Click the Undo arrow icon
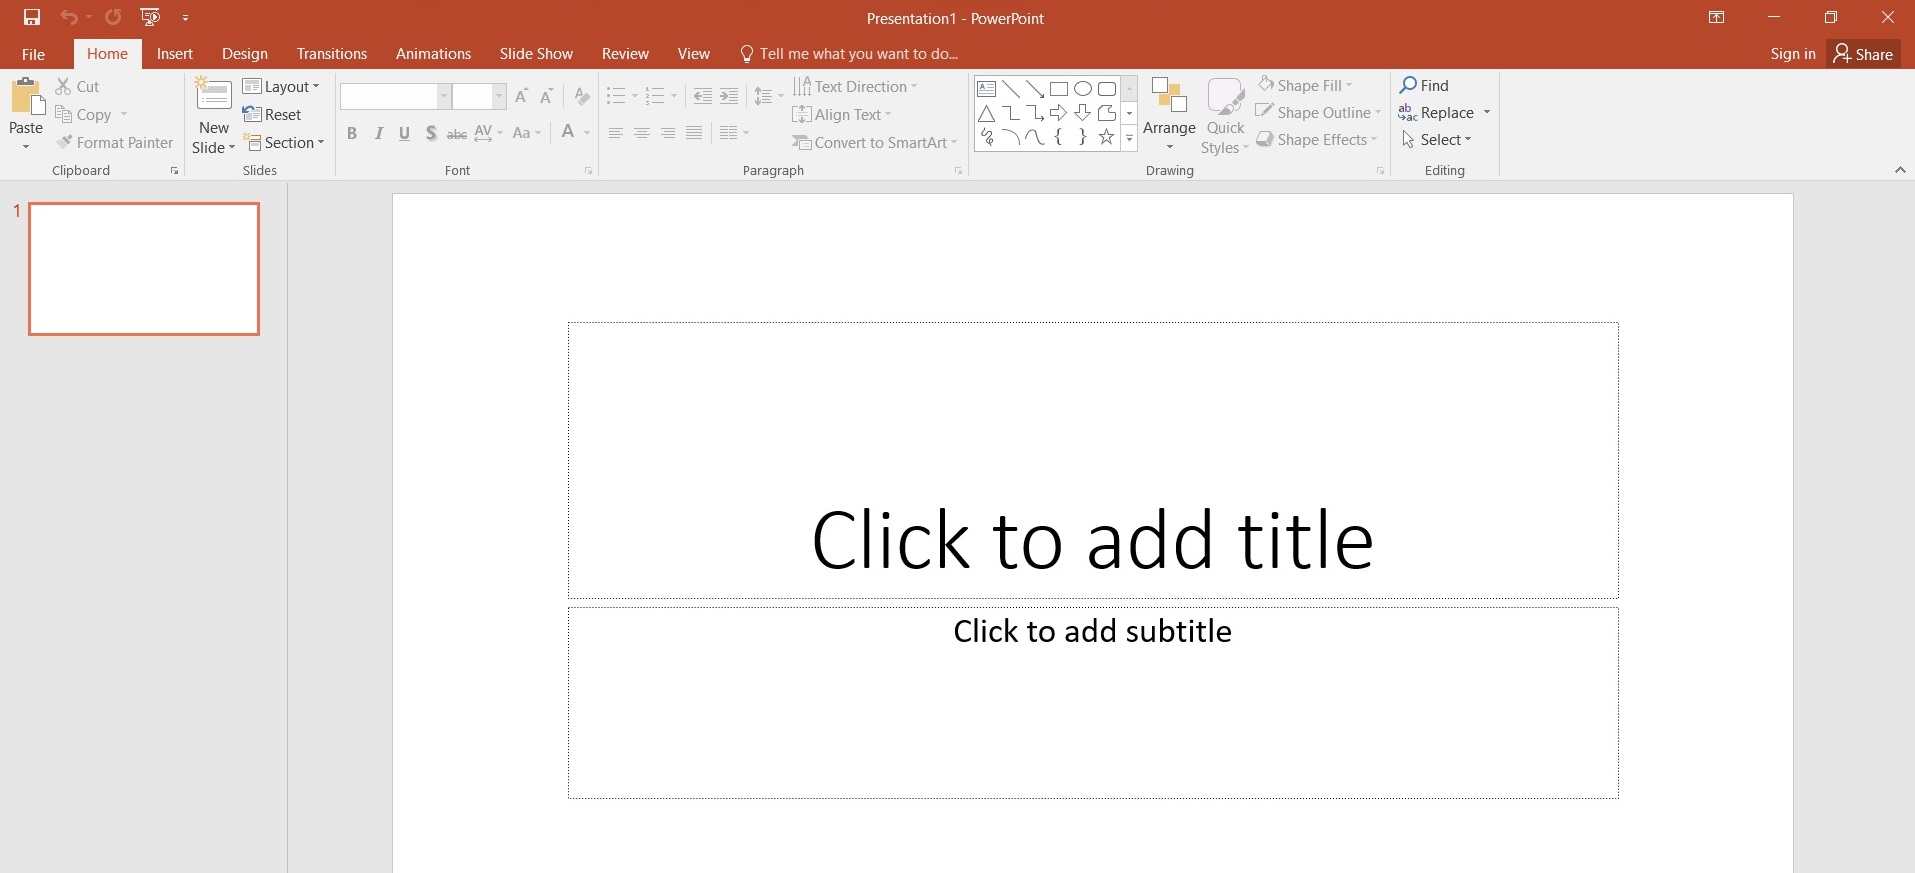The height and width of the screenshot is (873, 1915). click(x=68, y=17)
